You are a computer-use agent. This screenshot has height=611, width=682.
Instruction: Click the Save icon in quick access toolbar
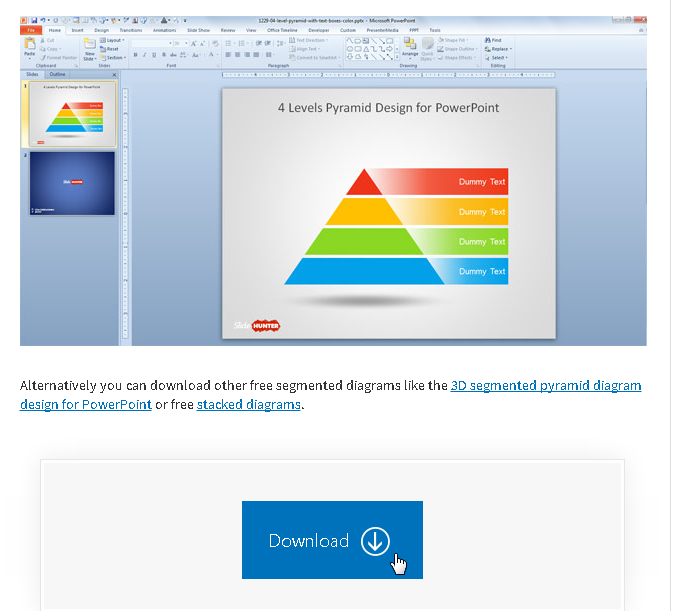33,20
